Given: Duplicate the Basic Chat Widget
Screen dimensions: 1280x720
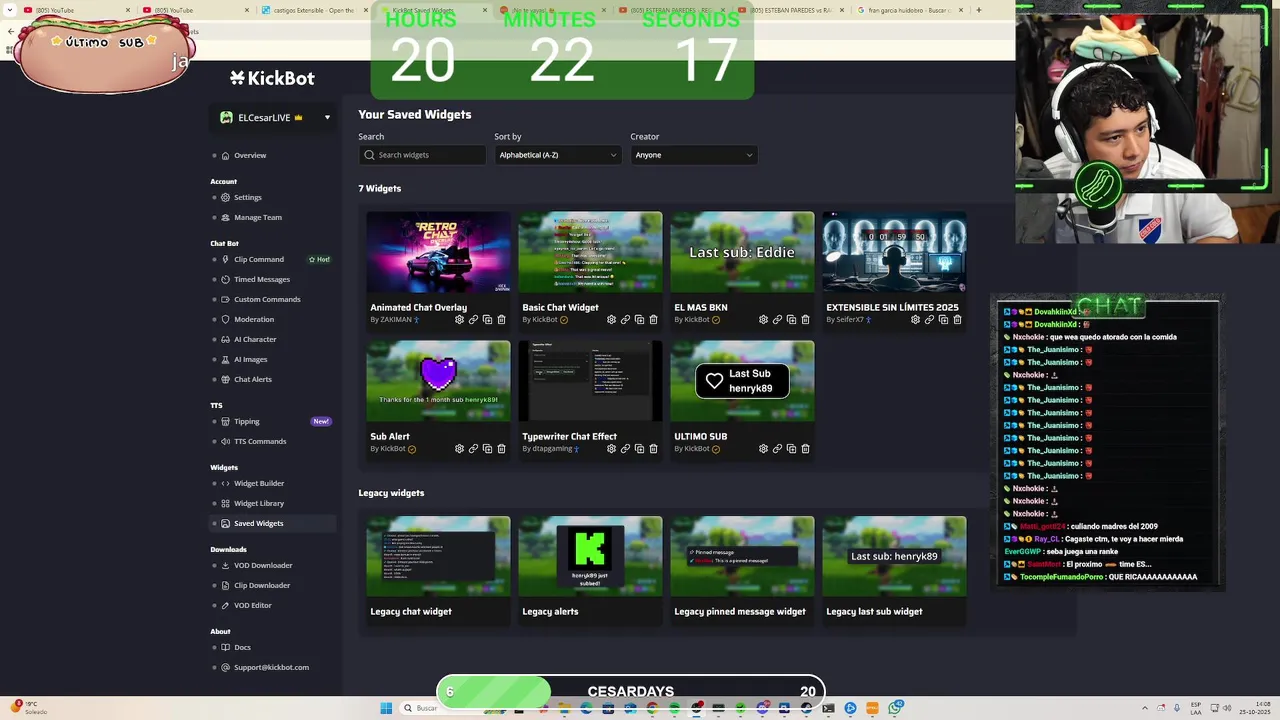Looking at the screenshot, I should (x=639, y=320).
